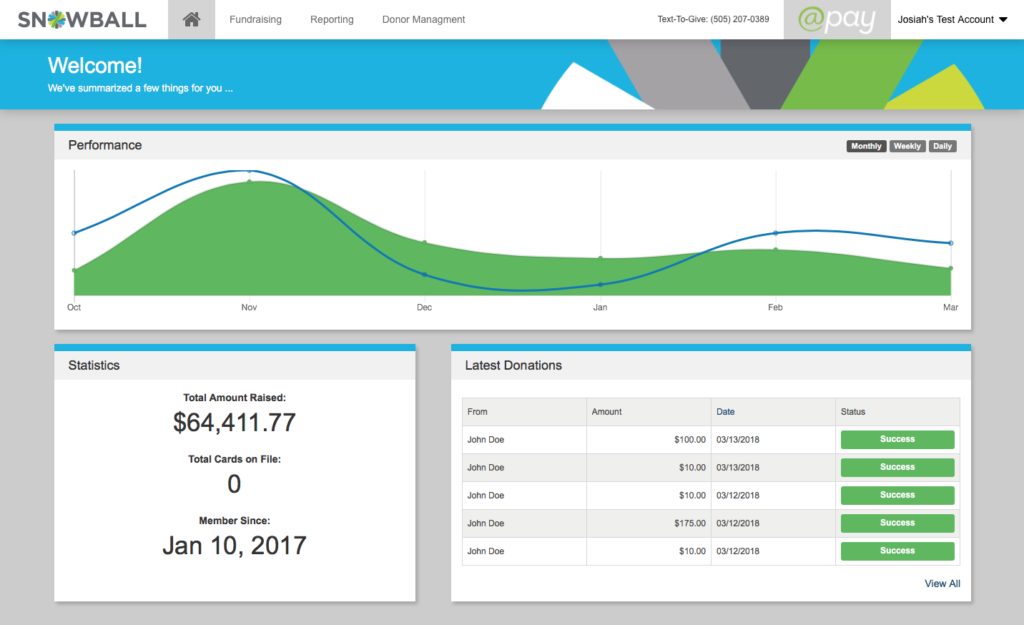Click the Feb label on chart axis
Screen dimensions: 1024x625
point(775,308)
